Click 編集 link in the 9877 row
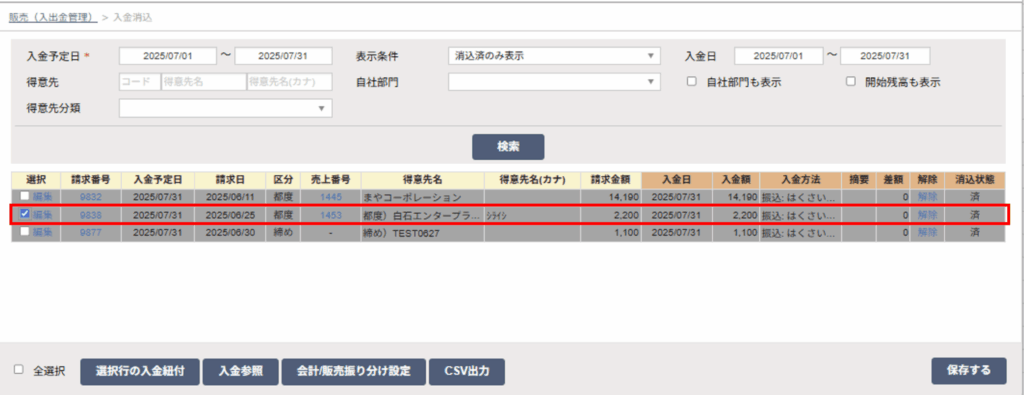Image resolution: width=1024 pixels, height=395 pixels. (42, 232)
